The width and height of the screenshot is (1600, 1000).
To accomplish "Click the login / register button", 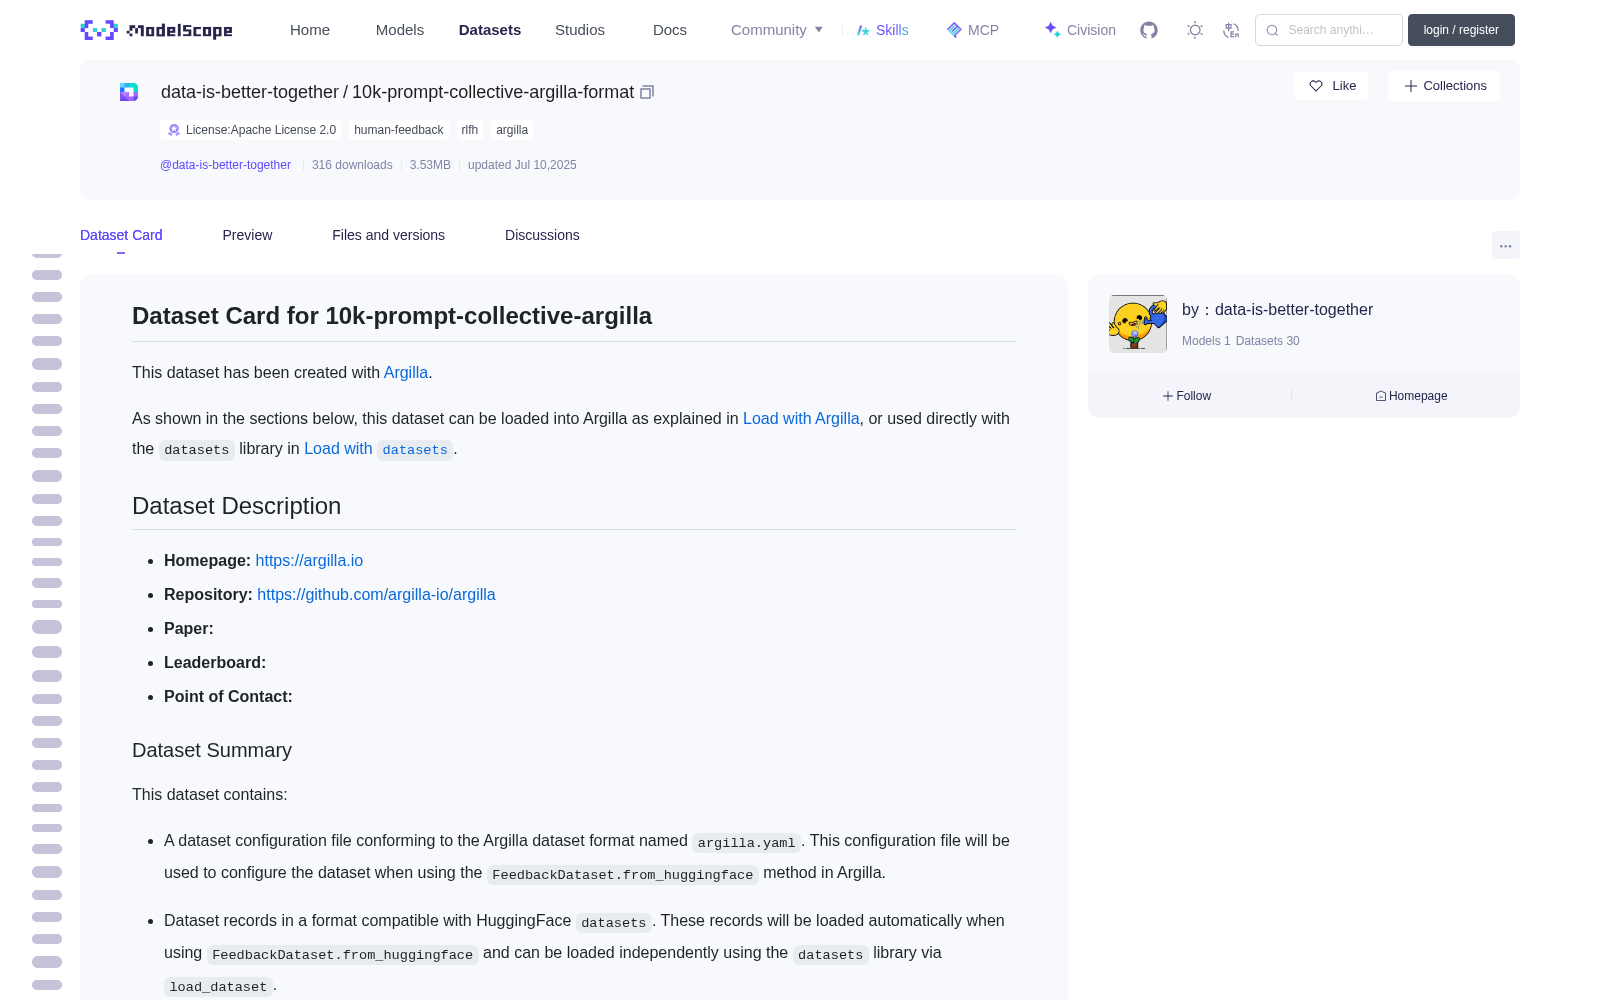I will pyautogui.click(x=1461, y=30).
